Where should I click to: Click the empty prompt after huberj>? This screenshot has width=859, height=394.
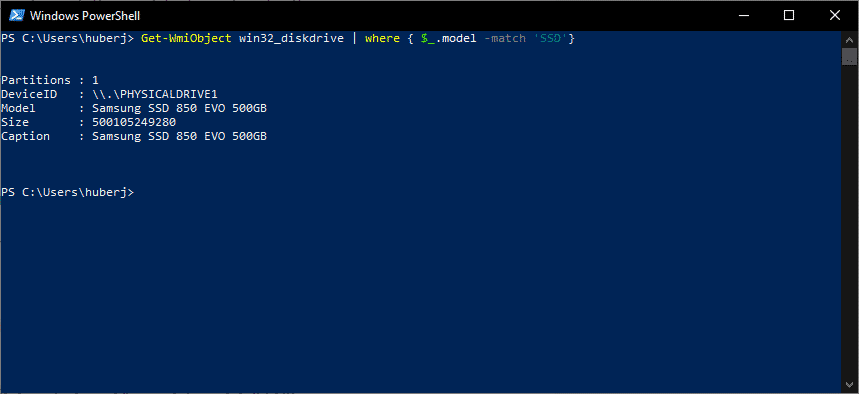pyautogui.click(x=140, y=192)
